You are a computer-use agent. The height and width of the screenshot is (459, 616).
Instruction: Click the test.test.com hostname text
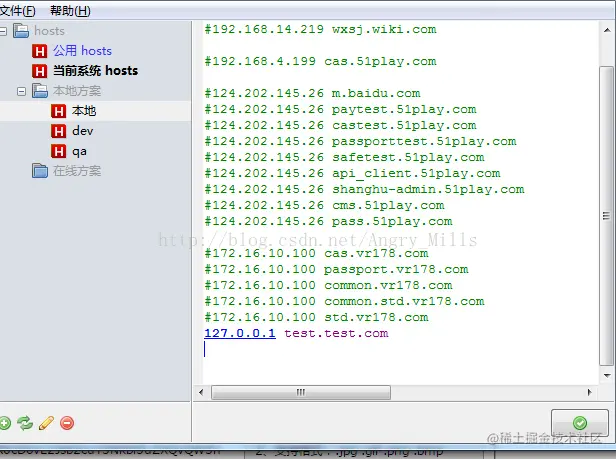pyautogui.click(x=336, y=333)
